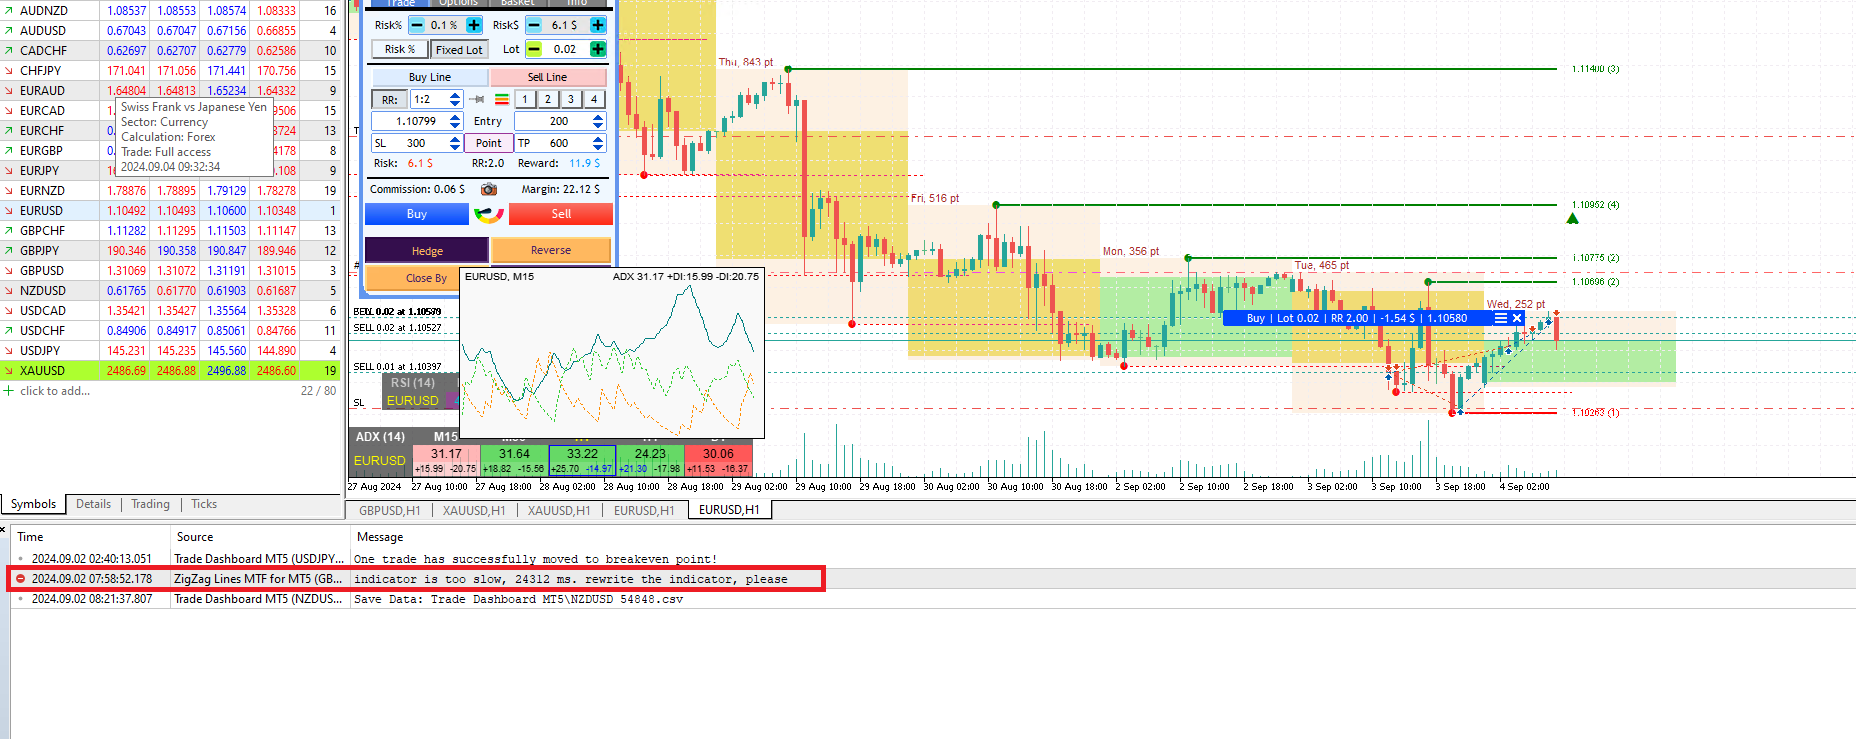Click the Risk$ plus button
The width and height of the screenshot is (1856, 739).
(x=598, y=25)
